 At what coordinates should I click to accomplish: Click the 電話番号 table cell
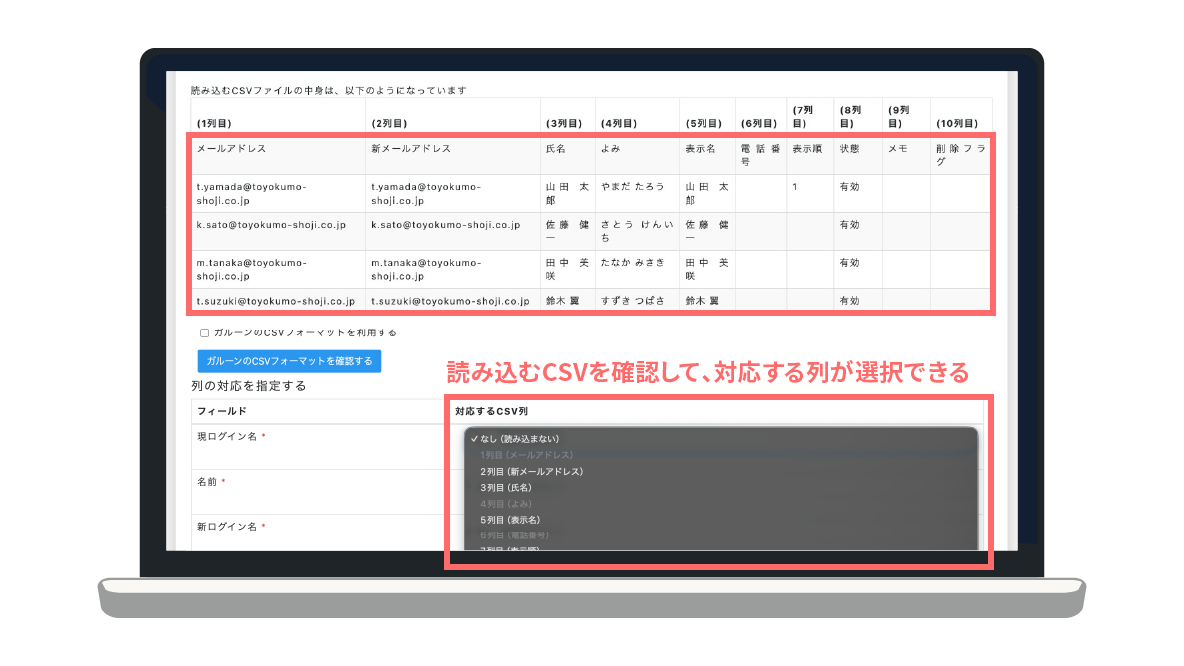point(760,156)
